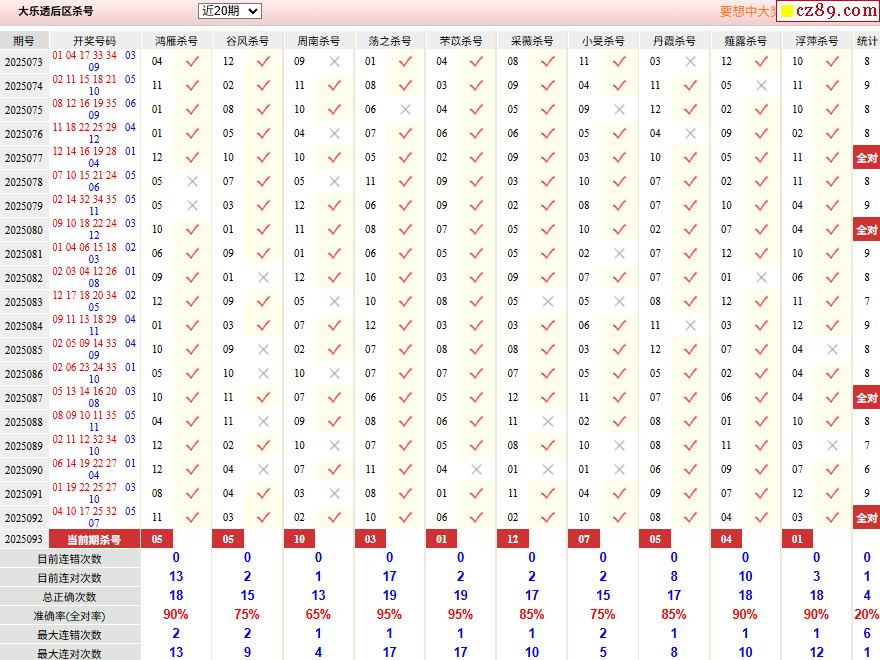Click the X mark for 鸿雁杀号 in 2025079

192,206
